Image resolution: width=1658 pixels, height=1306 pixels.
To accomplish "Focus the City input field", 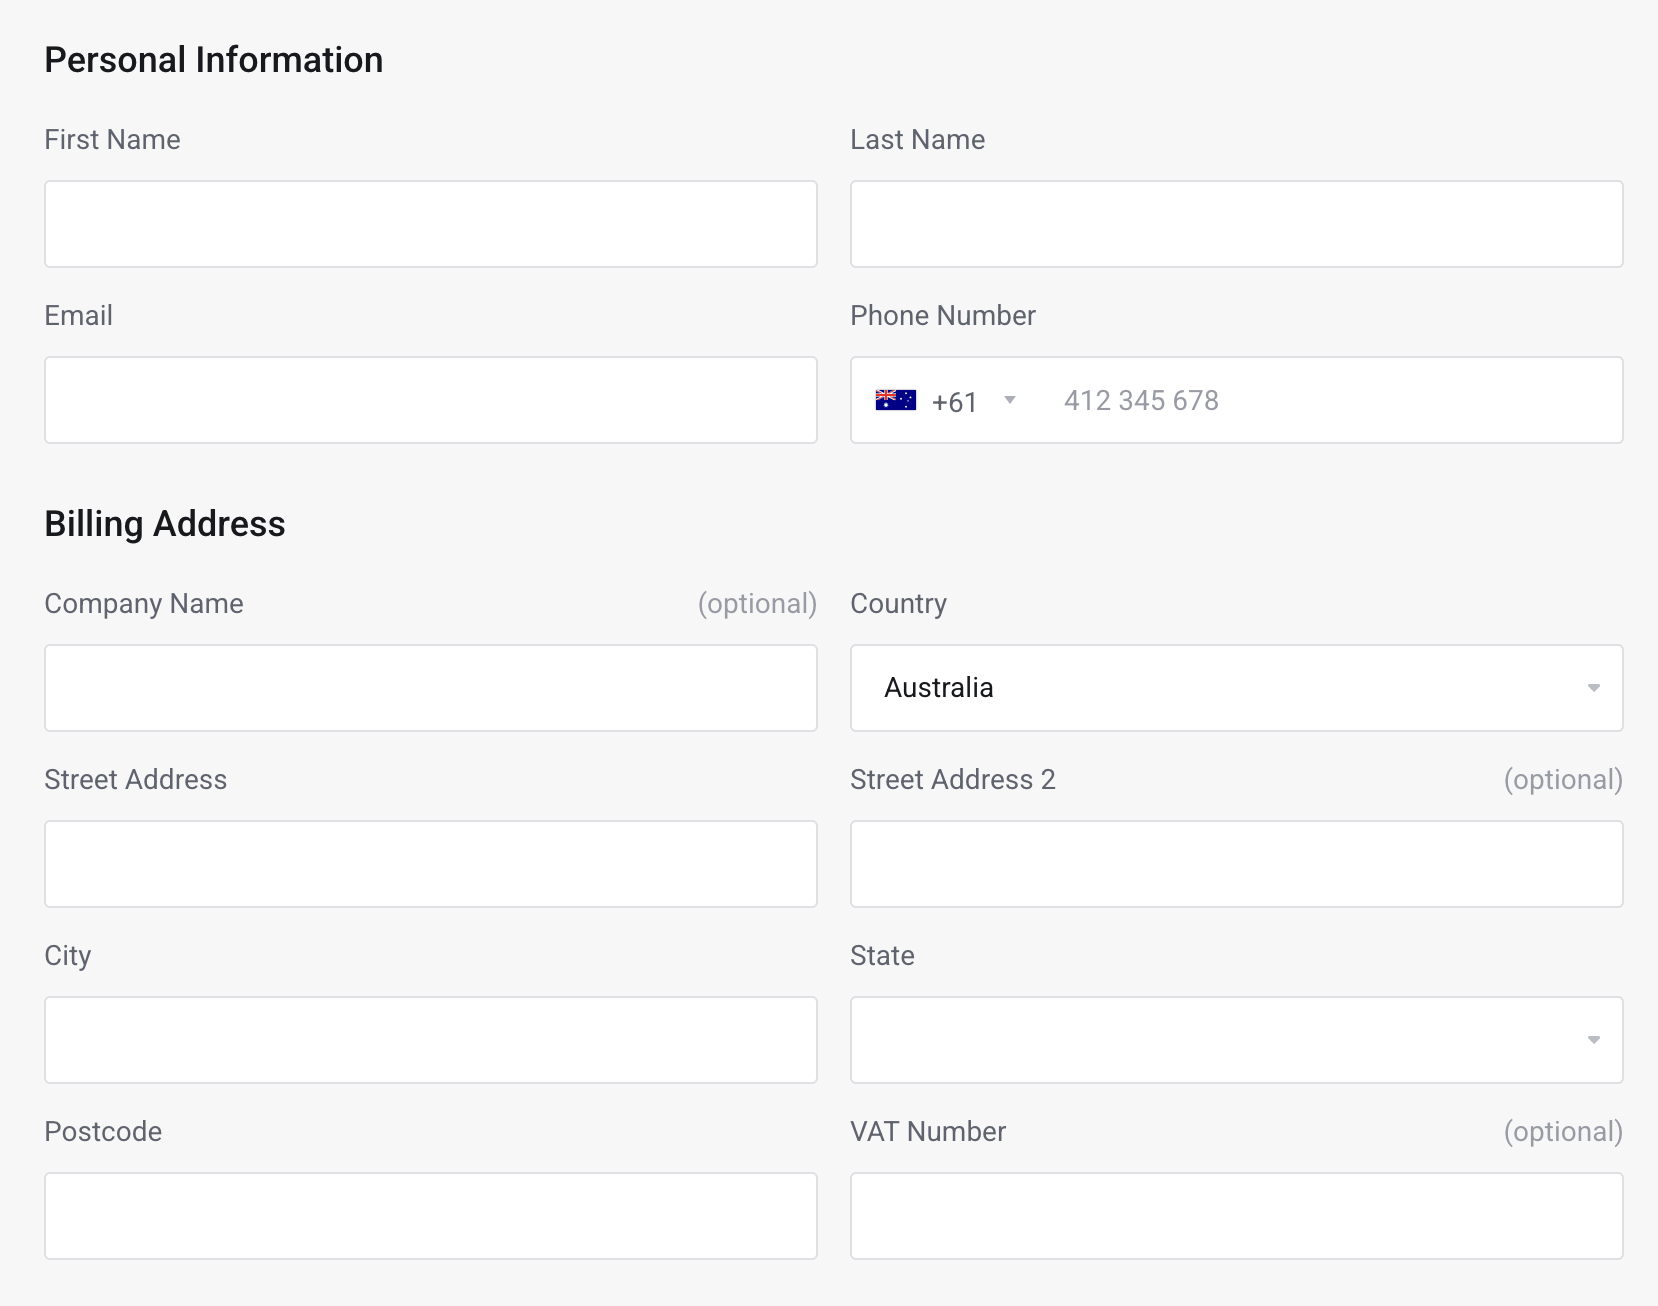I will (431, 1040).
